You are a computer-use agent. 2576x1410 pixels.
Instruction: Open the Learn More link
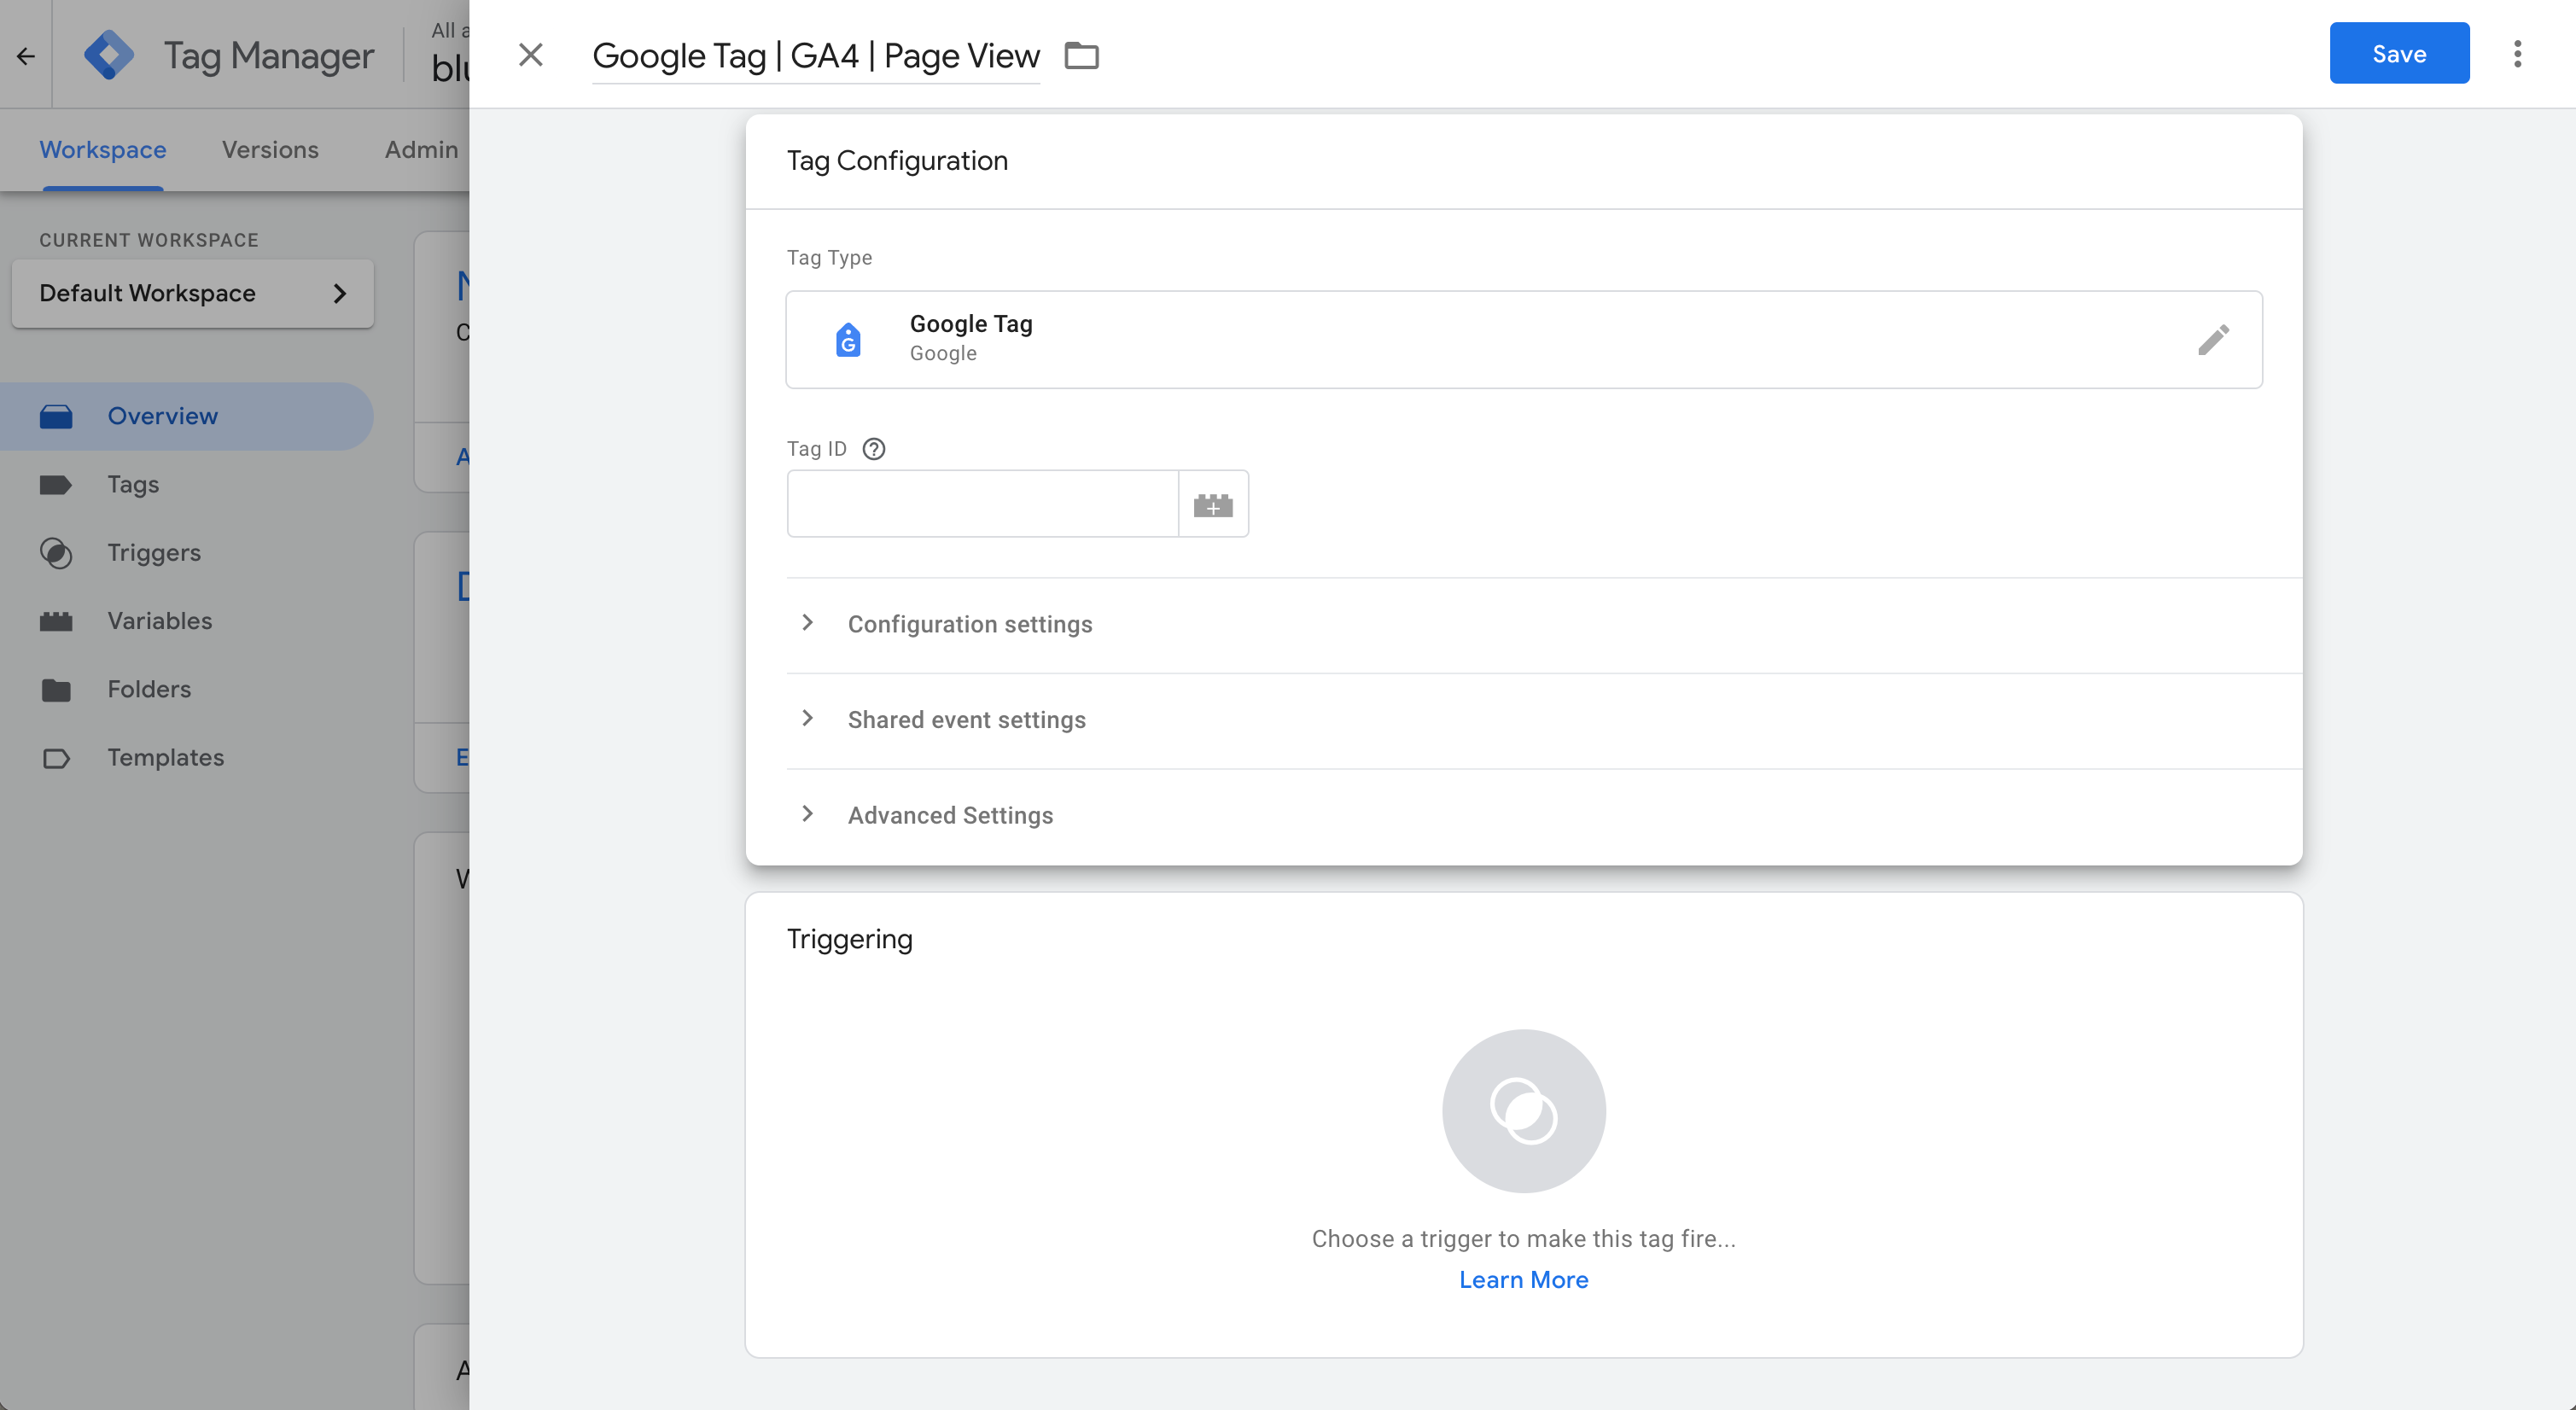[1523, 1280]
